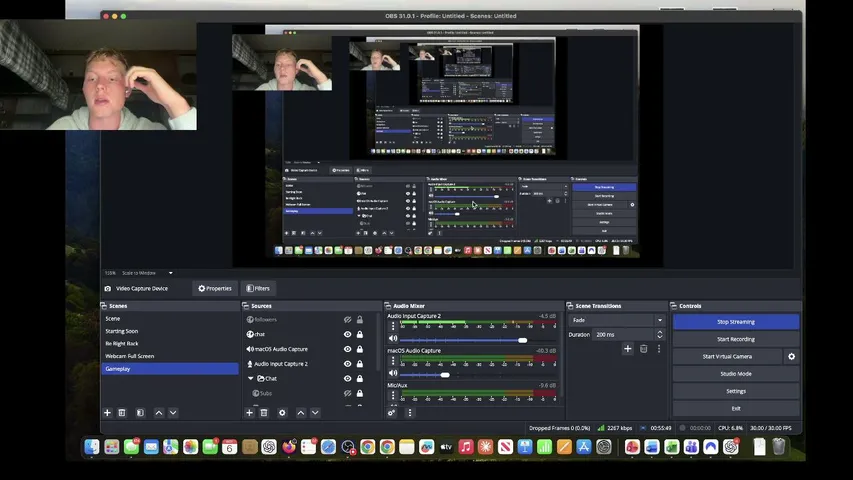Screen dimensions: 853x480
Task: Open Fade transition dropdown
Action: click(617, 320)
